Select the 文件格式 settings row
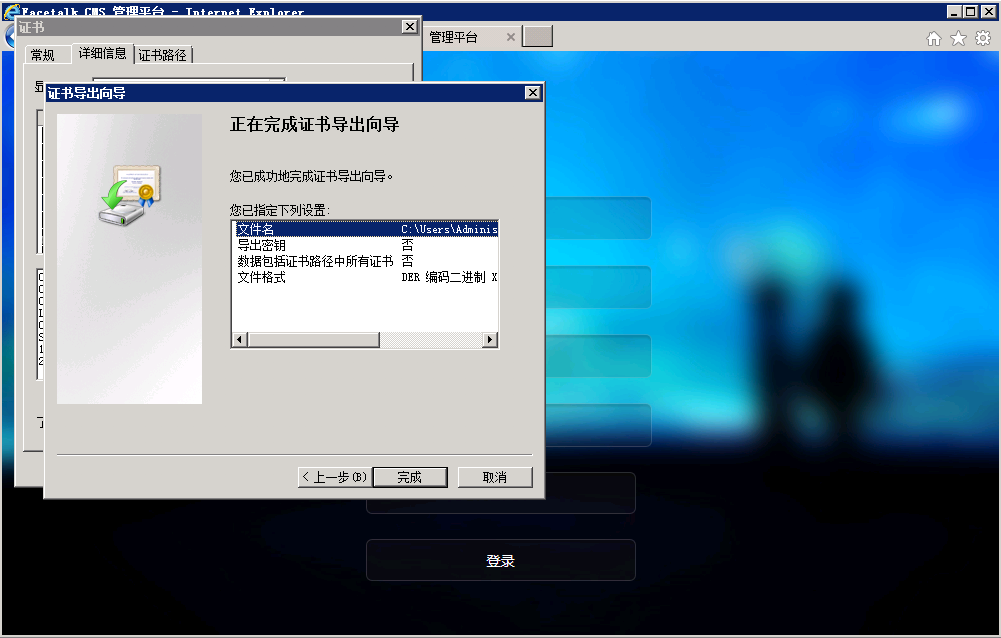 tap(262, 277)
